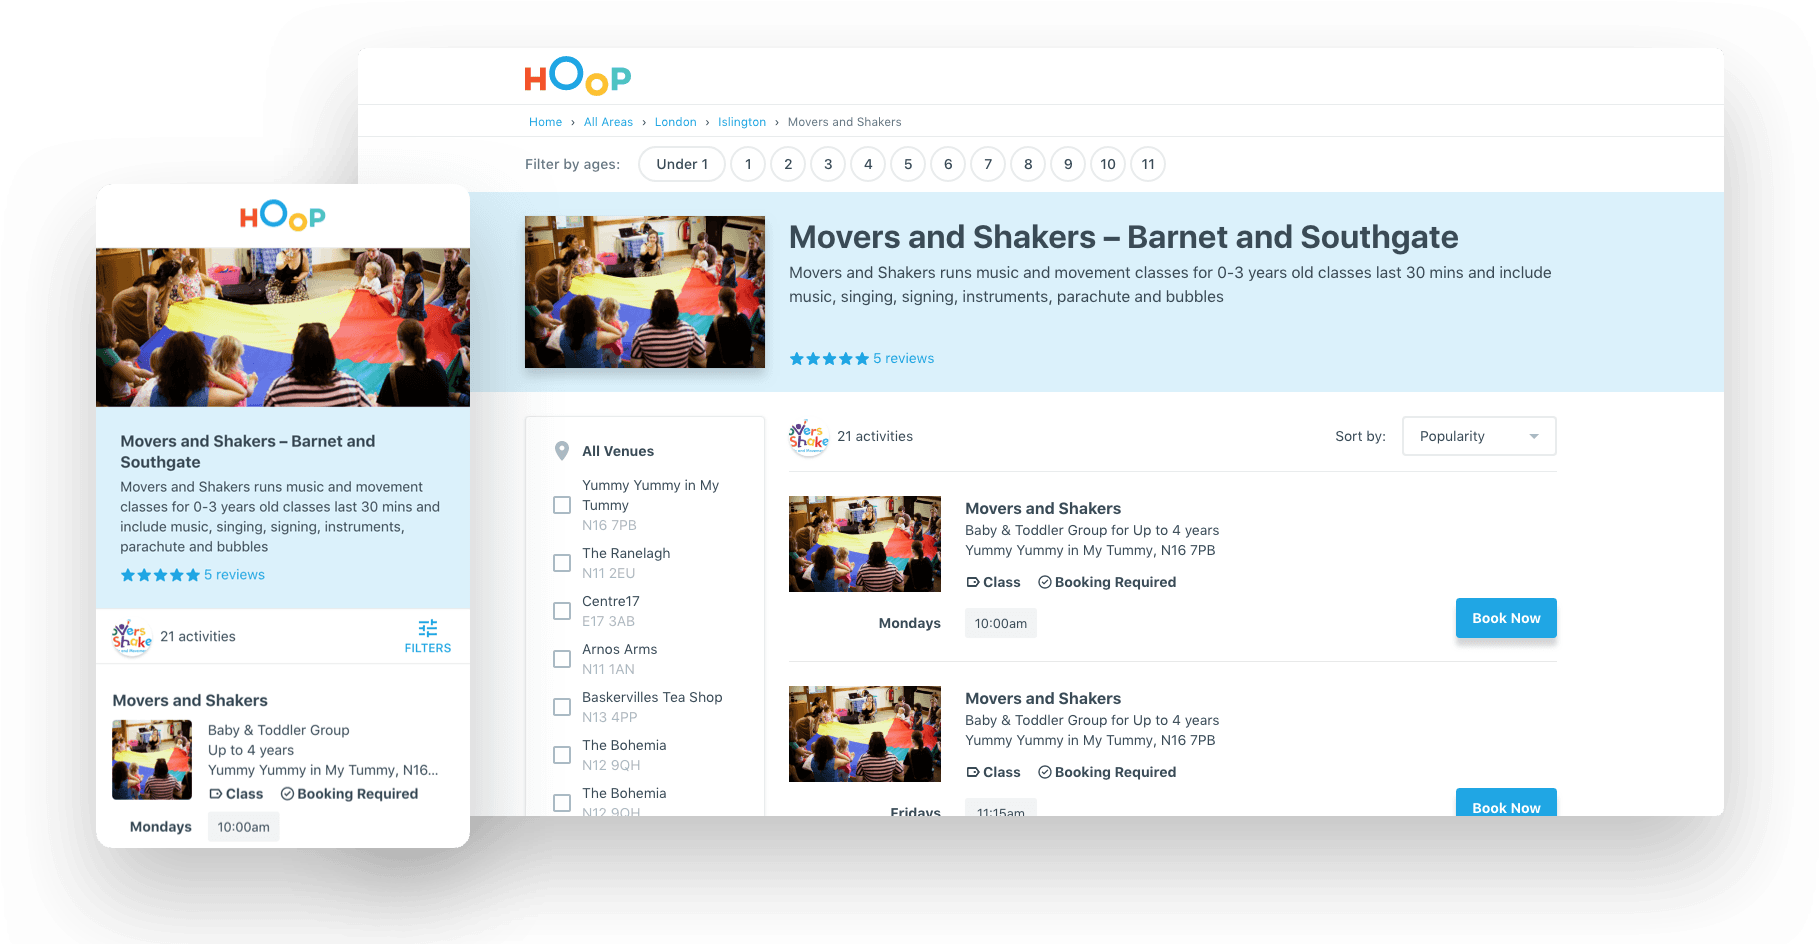The image size is (1820, 944).
Task: Click Movers Shake logo beside desktop 21 activities
Action: tap(809, 437)
